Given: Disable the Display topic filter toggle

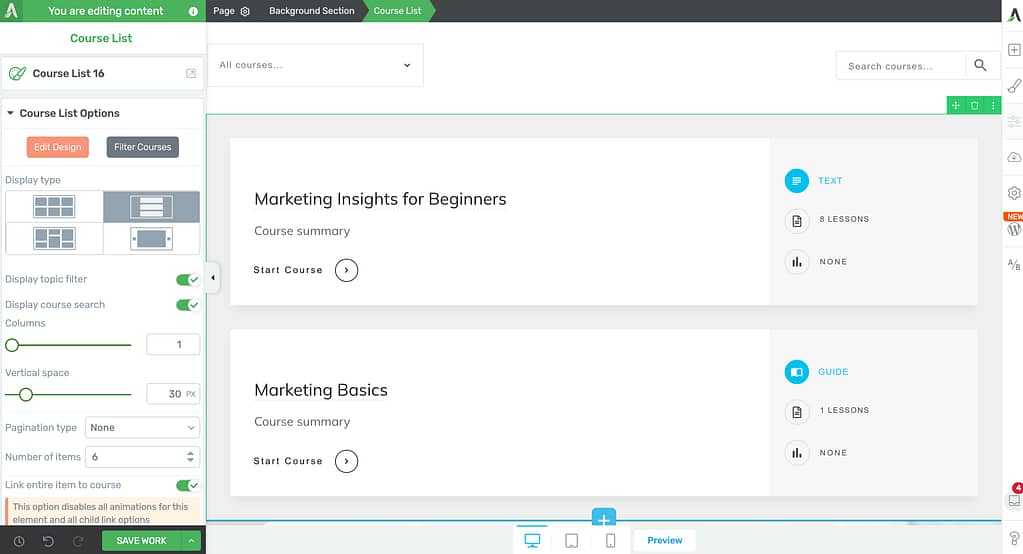Looking at the screenshot, I should tap(188, 279).
